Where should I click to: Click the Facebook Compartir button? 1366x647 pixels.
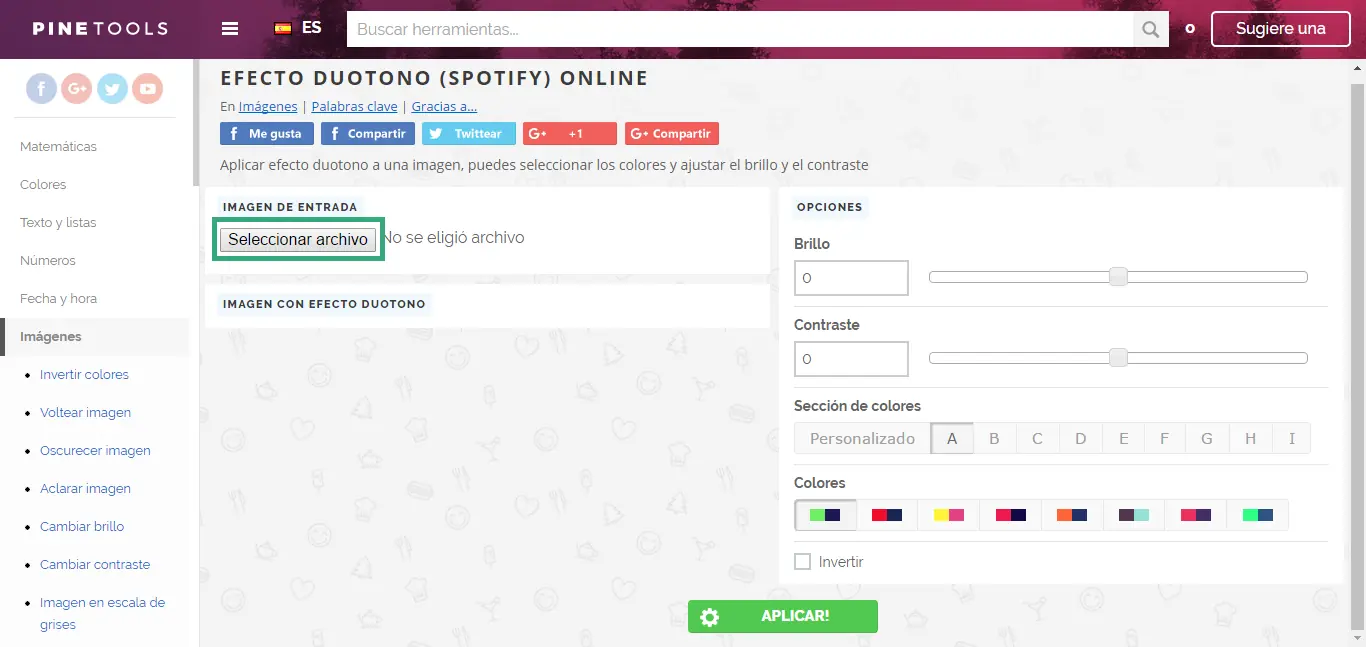tap(368, 134)
